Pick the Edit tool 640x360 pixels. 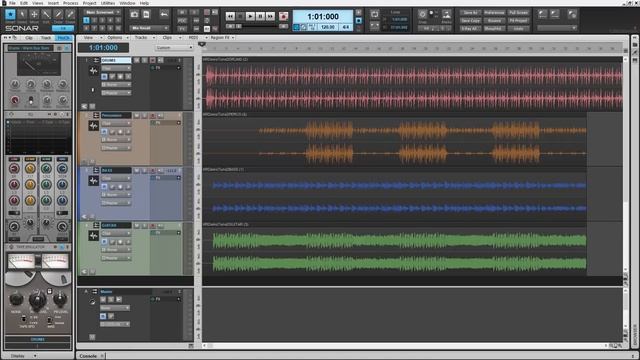[x=46, y=15]
